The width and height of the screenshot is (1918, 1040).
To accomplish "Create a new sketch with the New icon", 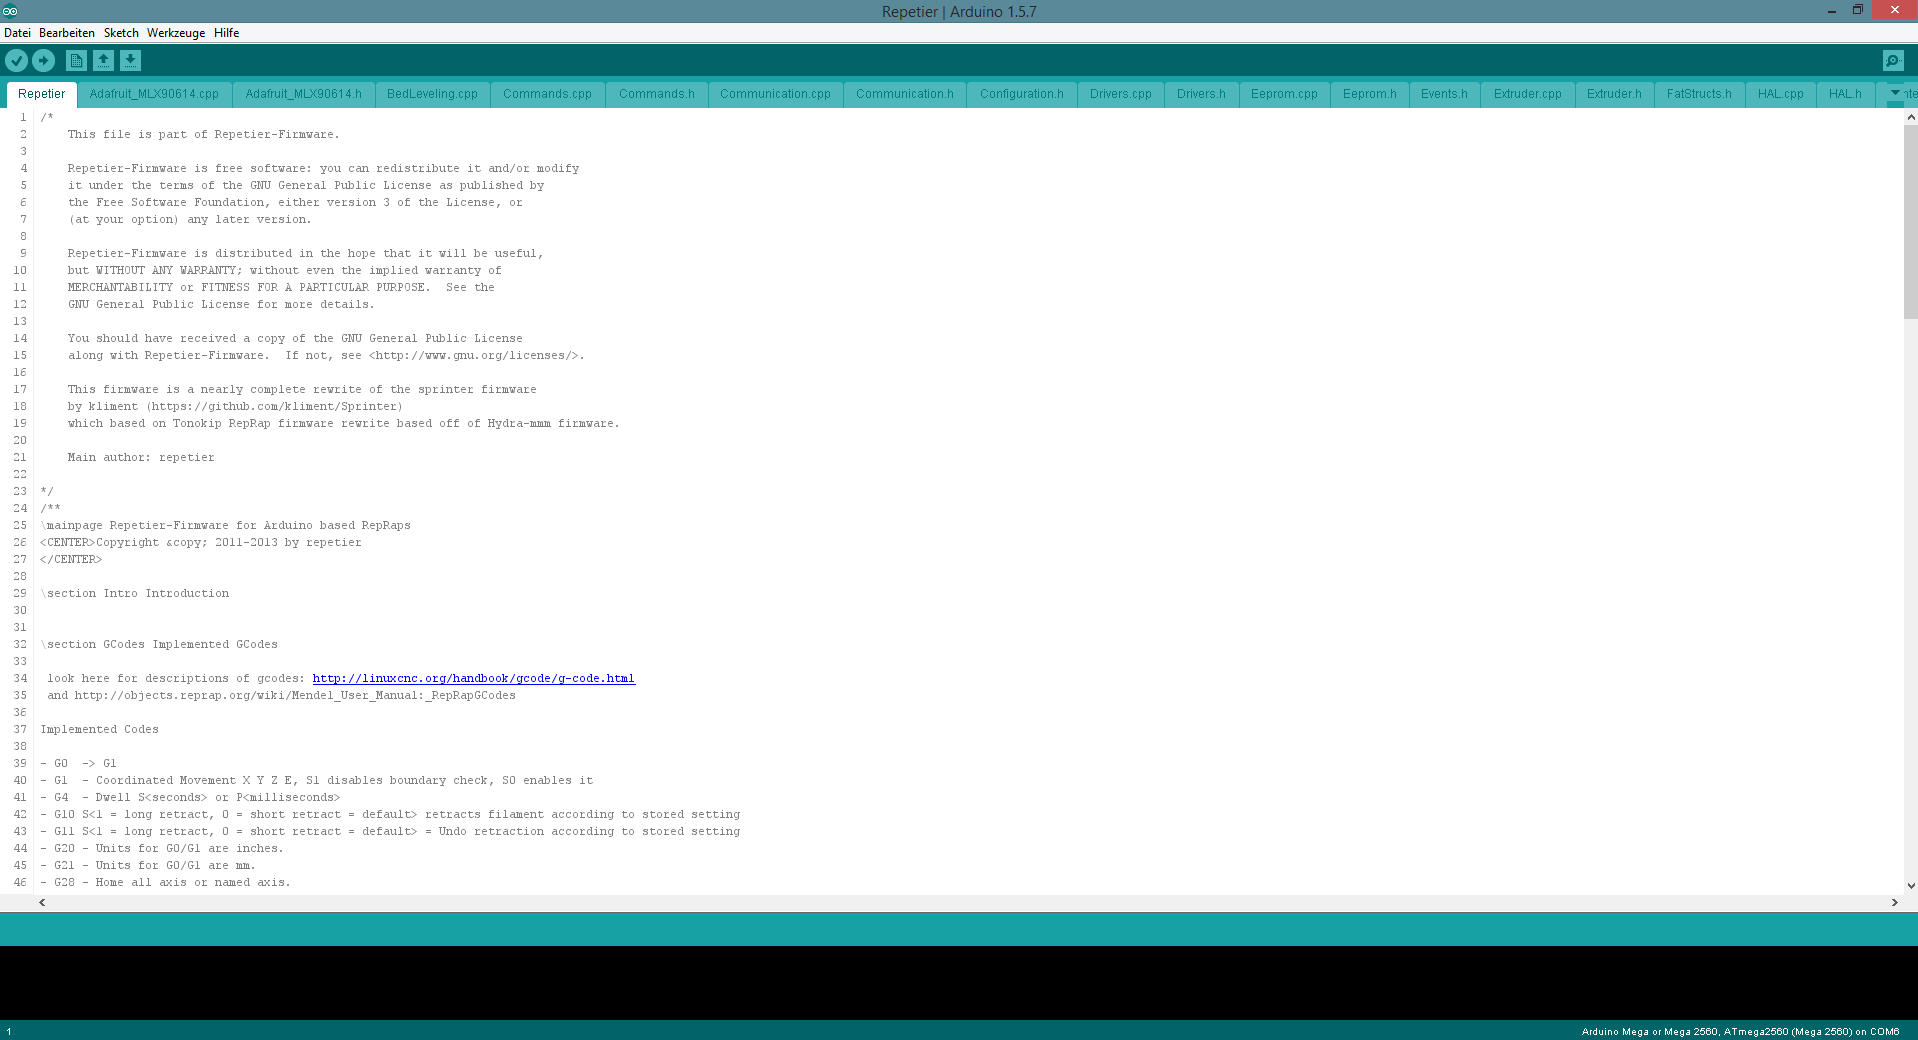I will (x=76, y=61).
